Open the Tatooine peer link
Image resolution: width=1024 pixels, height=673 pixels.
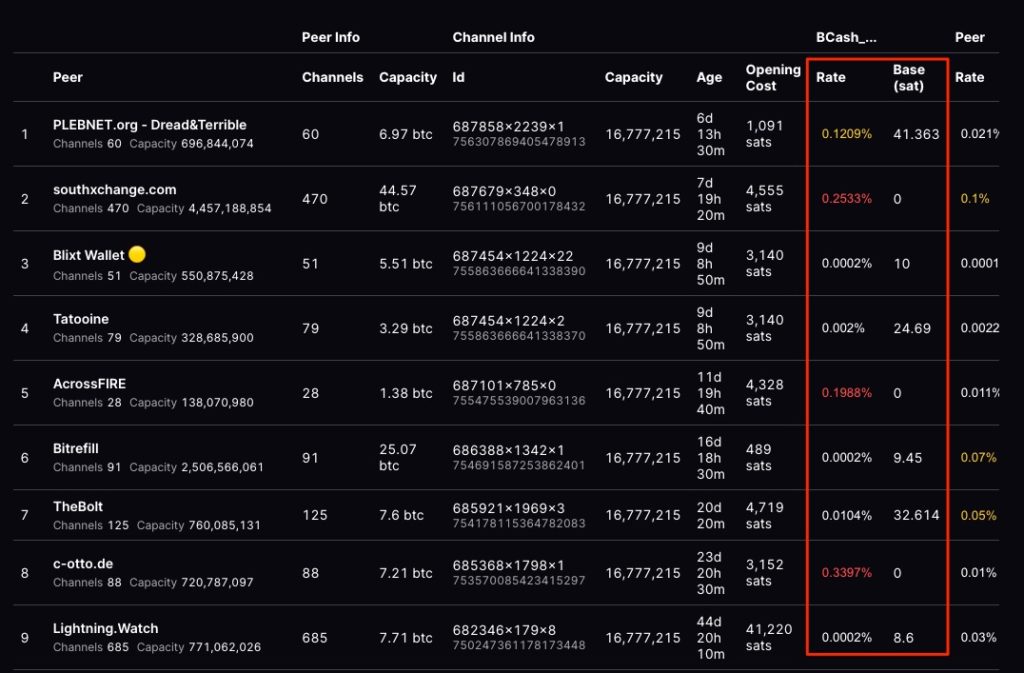(x=80, y=319)
